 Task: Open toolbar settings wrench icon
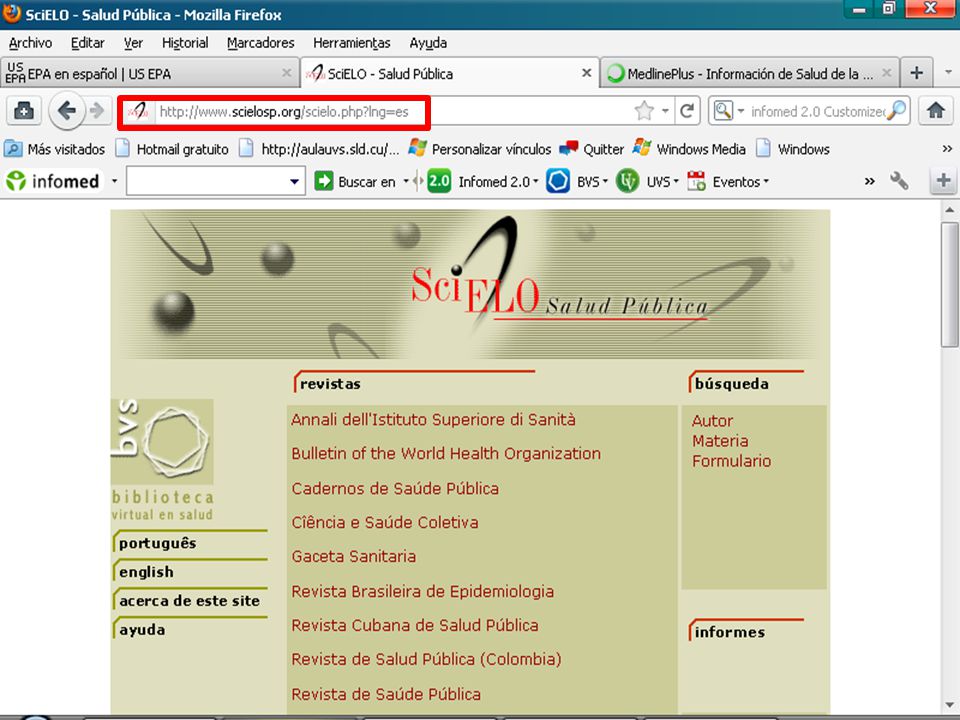click(899, 181)
